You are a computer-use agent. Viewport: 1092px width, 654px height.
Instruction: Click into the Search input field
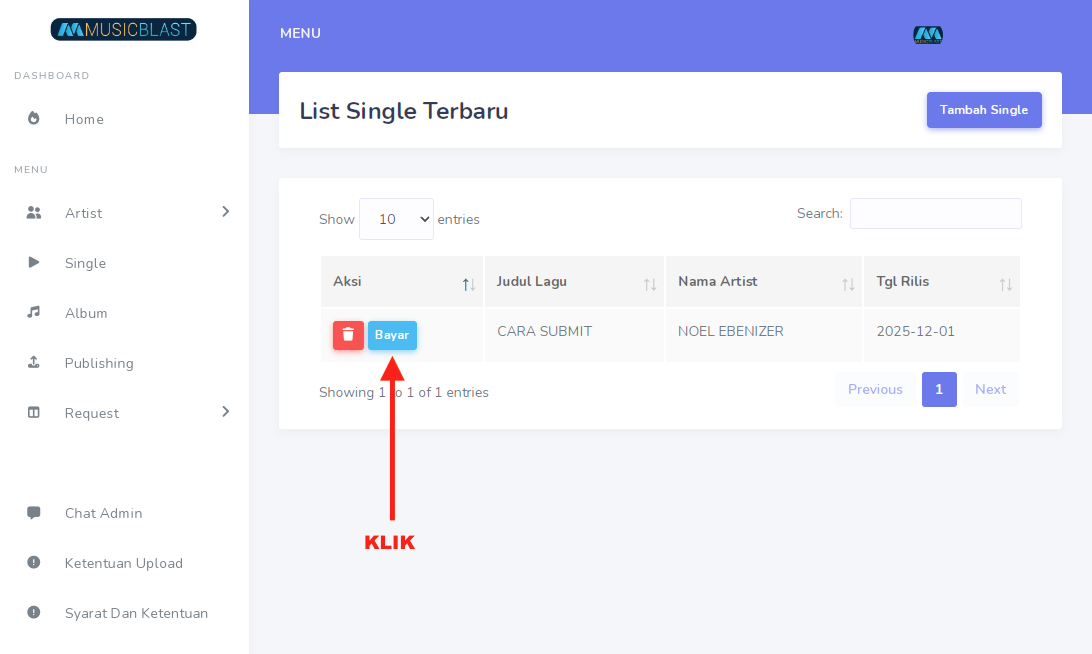(935, 213)
